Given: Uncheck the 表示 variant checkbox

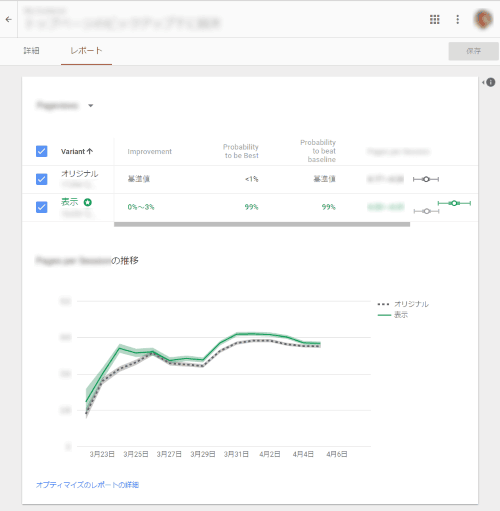Looking at the screenshot, I should coord(41,207).
